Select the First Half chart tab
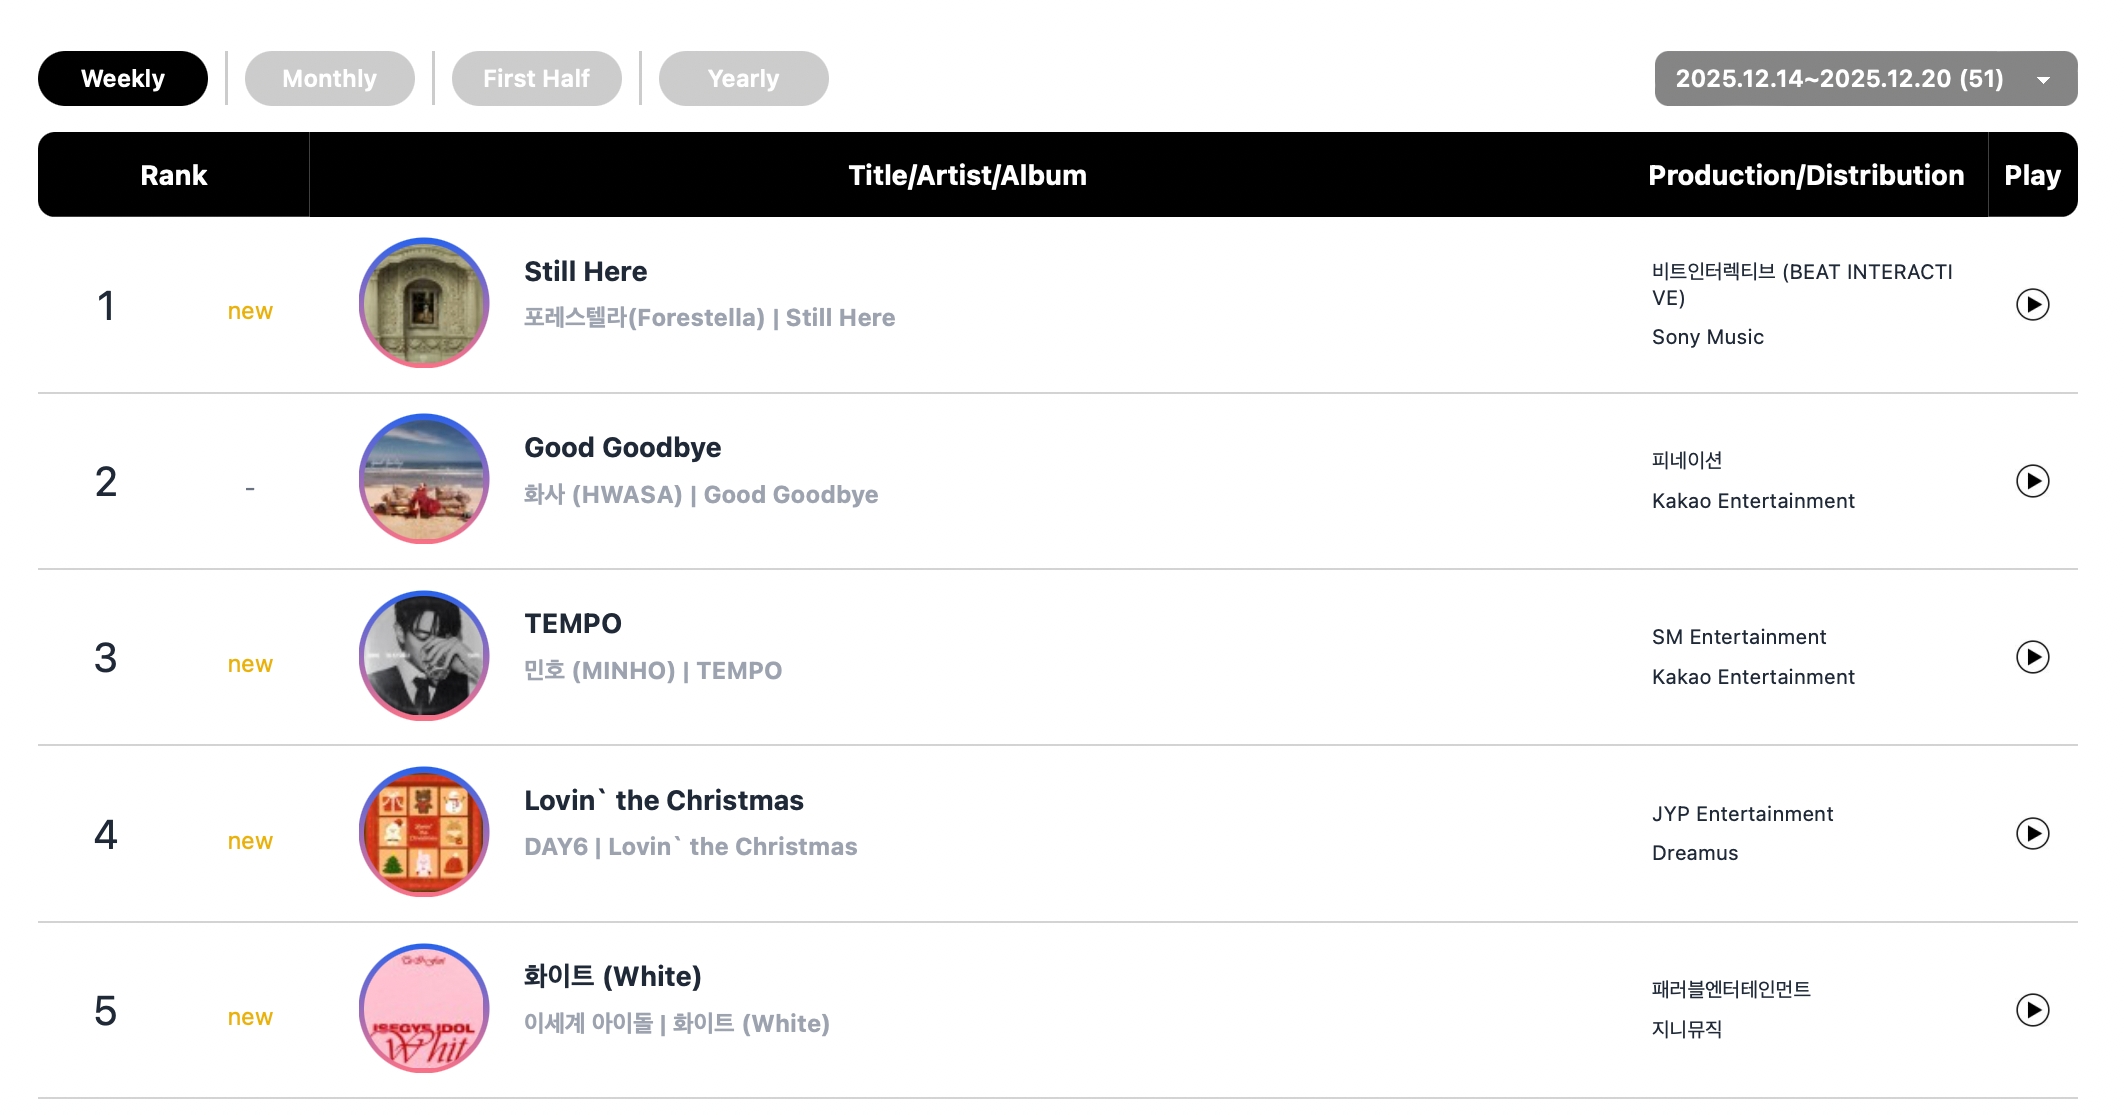Viewport: 2124px width, 1115px height. tap(536, 78)
